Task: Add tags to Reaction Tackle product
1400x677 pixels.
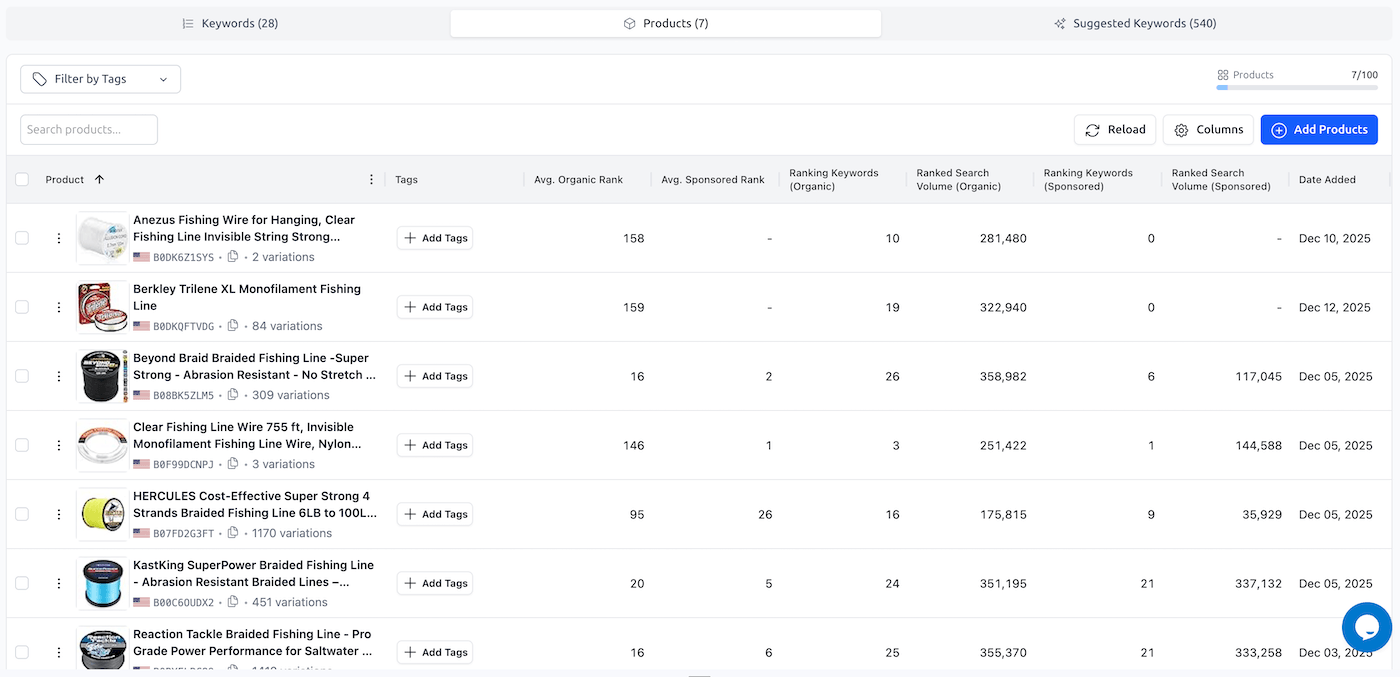Action: click(x=435, y=652)
